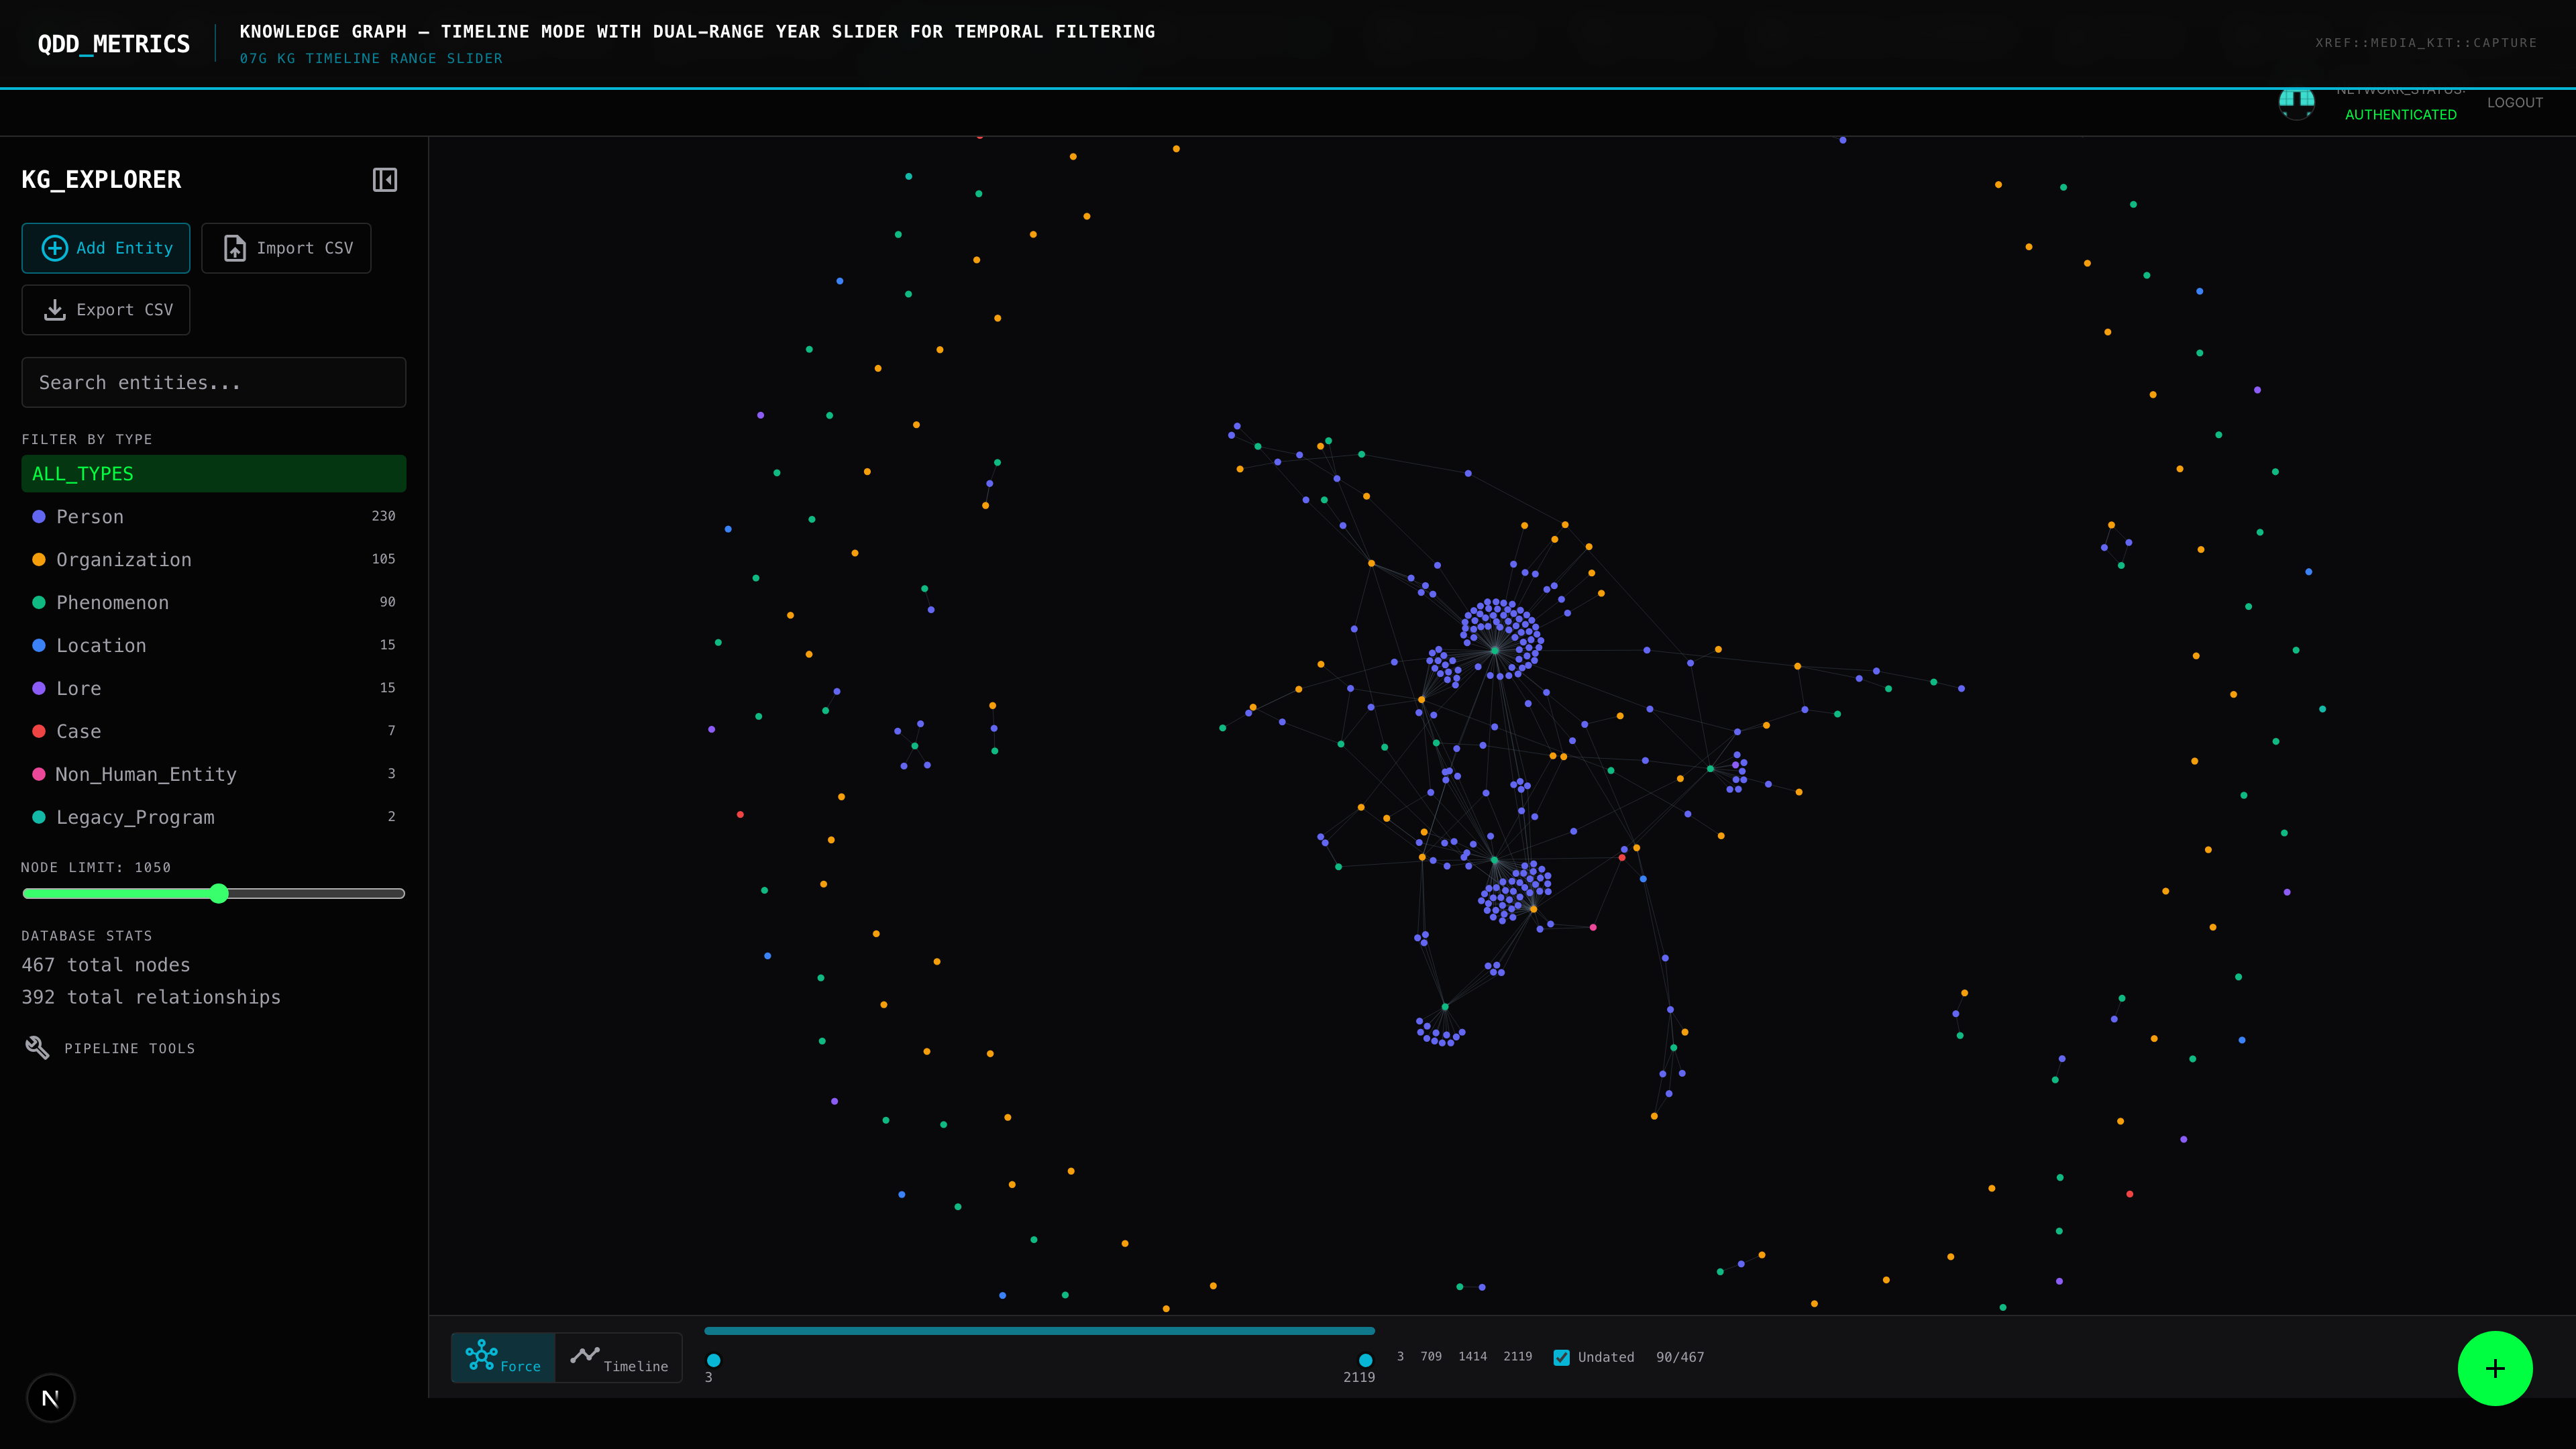
Task: Click the user avatar icon
Action: click(x=2296, y=103)
